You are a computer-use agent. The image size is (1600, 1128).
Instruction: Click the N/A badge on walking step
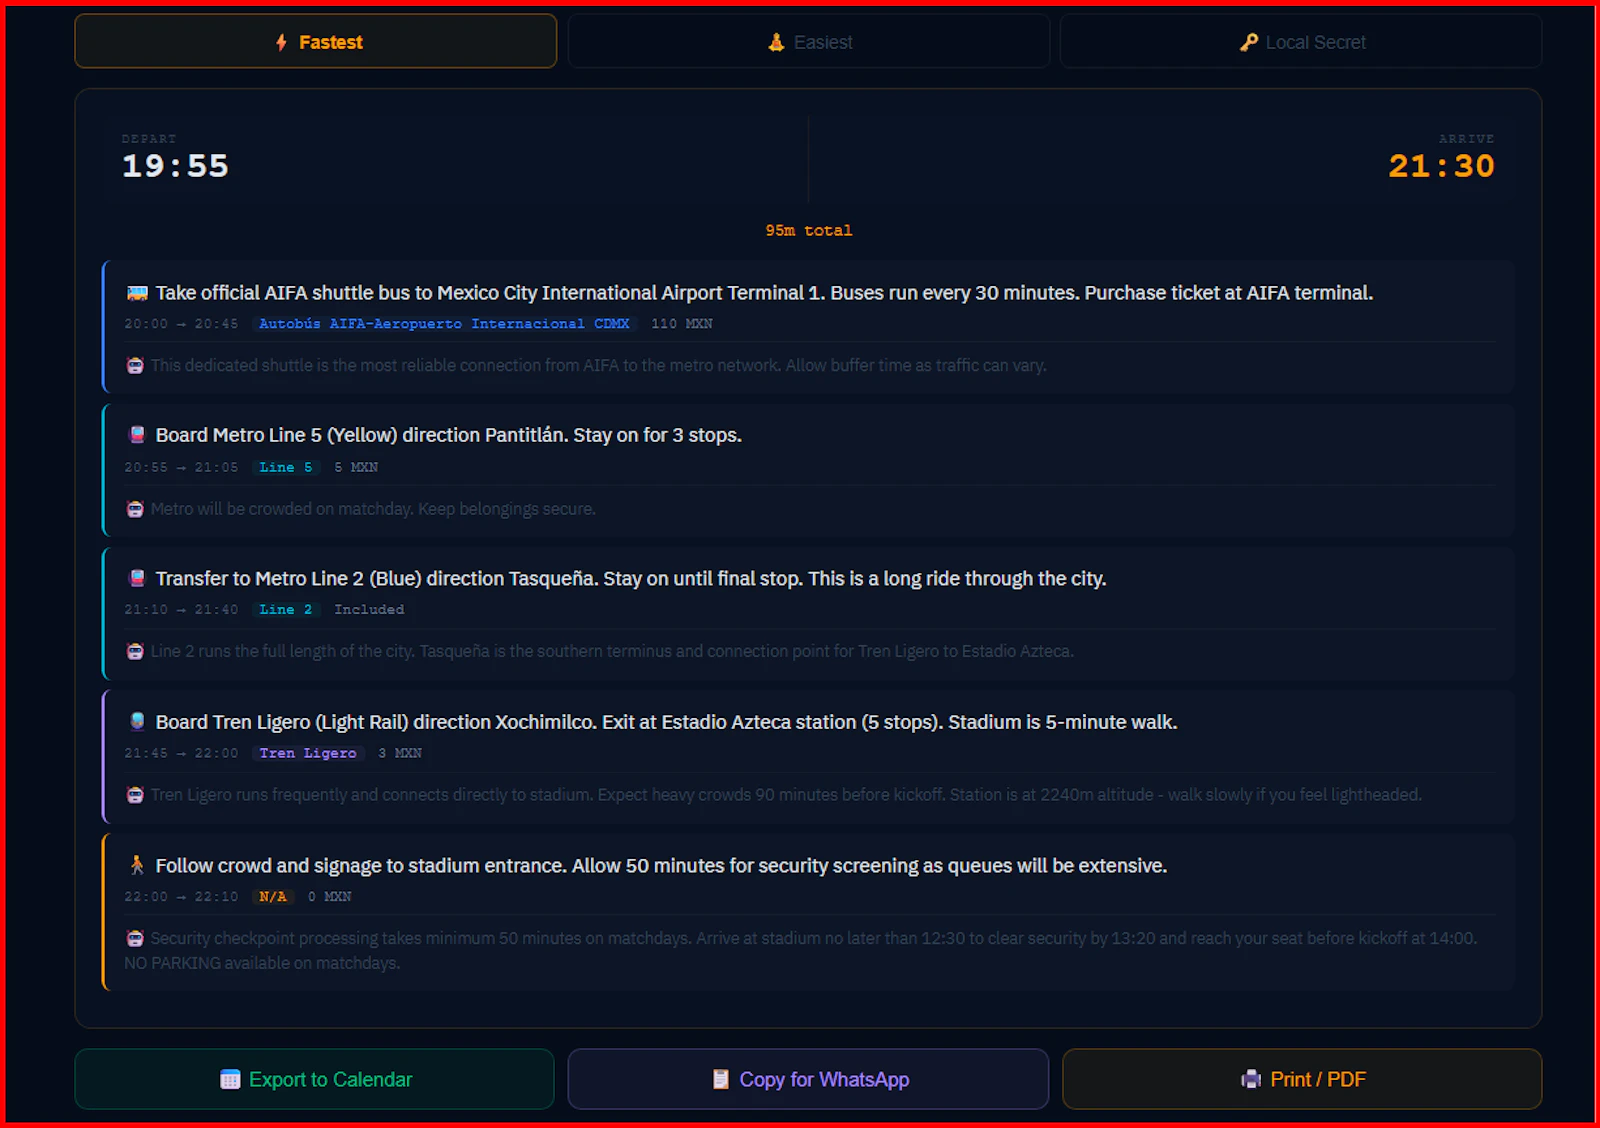273,896
